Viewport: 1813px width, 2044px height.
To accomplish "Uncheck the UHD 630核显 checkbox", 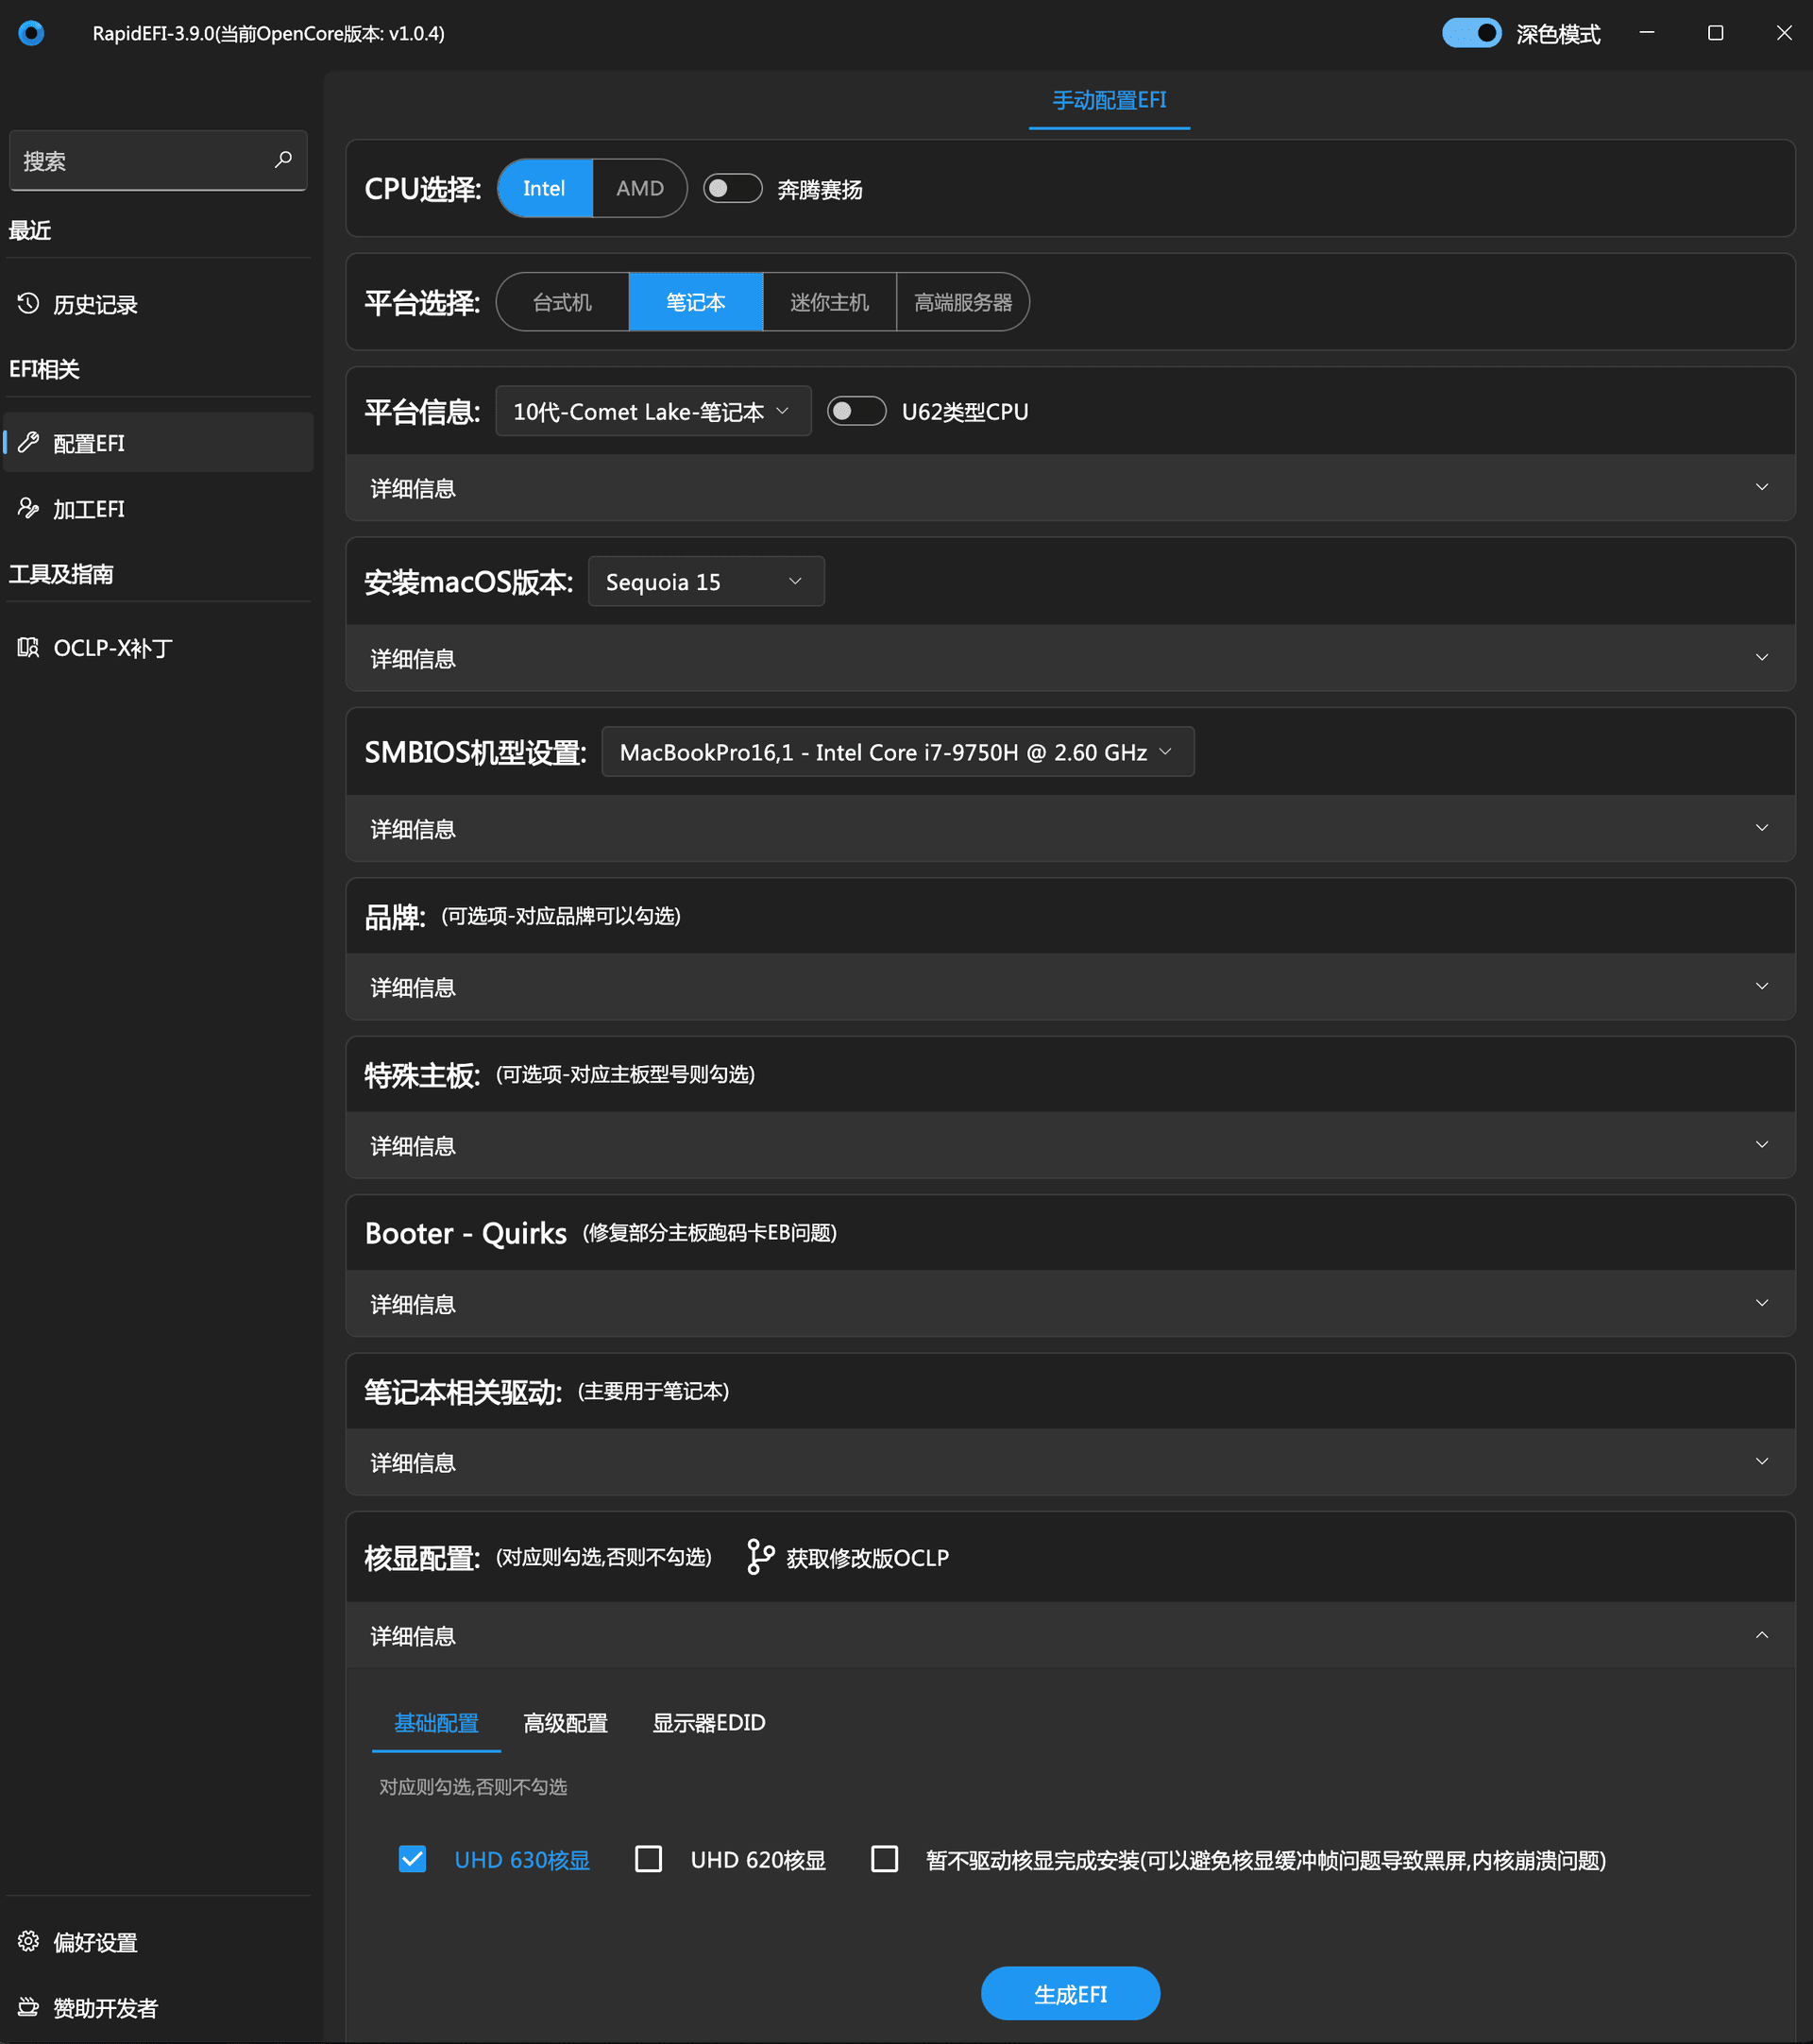I will [412, 1859].
